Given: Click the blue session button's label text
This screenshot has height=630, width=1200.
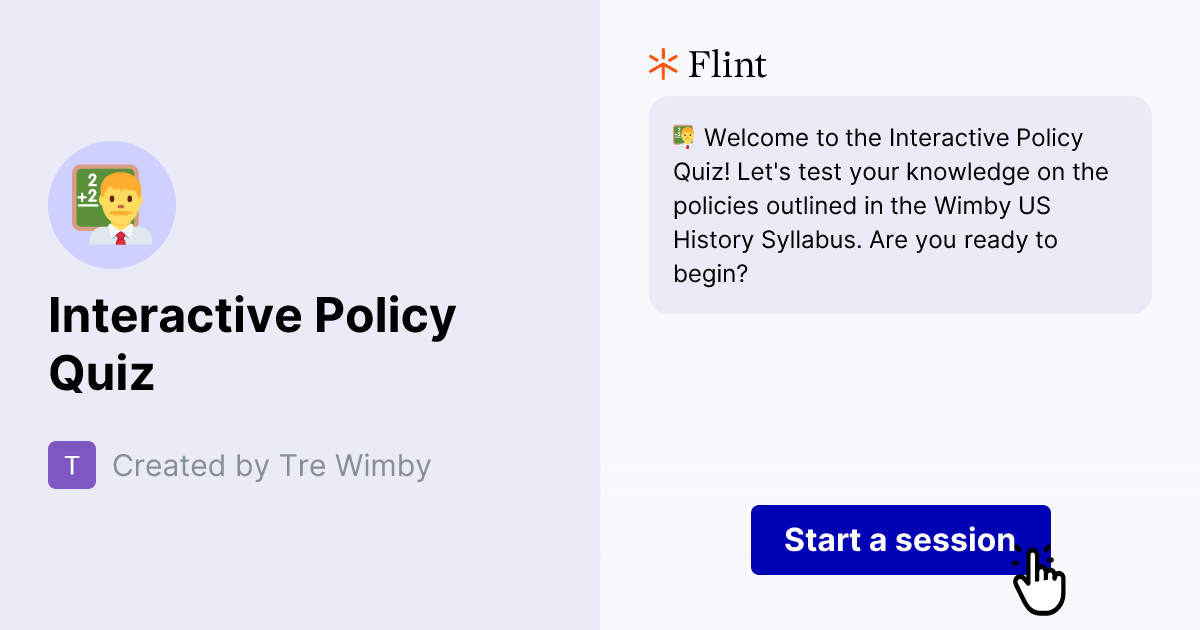Looking at the screenshot, I should [899, 540].
